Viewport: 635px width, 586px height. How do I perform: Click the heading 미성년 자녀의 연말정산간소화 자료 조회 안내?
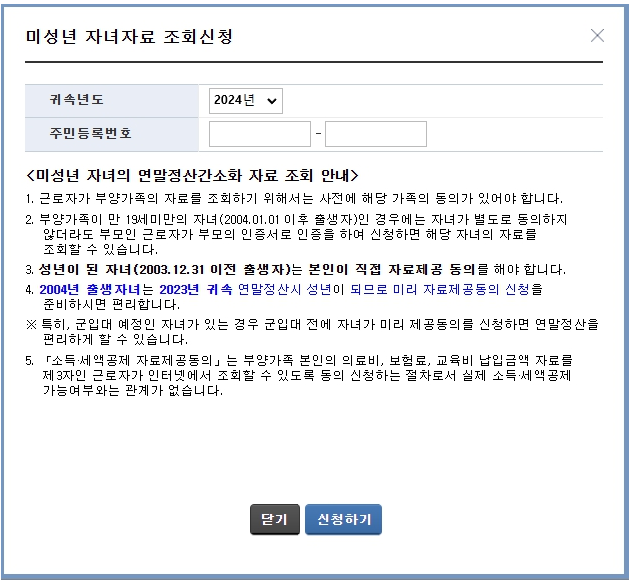192,175
